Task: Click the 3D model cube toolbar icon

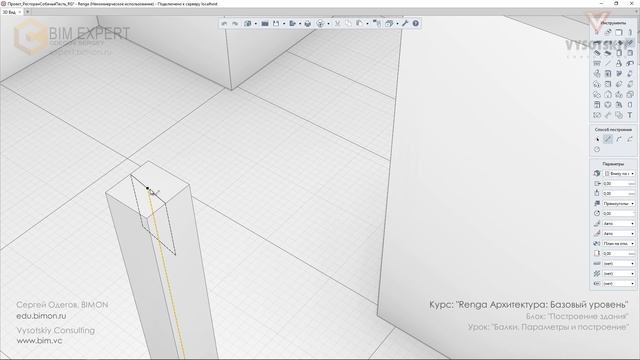Action: pyautogui.click(x=247, y=24)
